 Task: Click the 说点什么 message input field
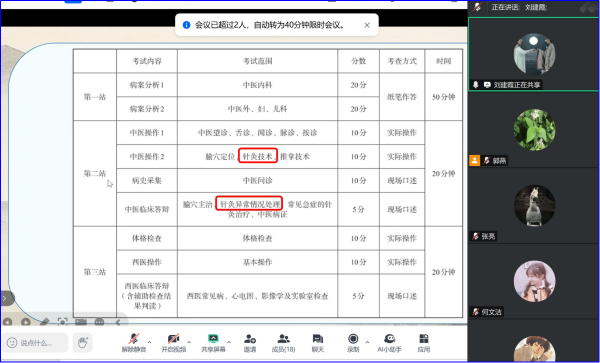coord(36,343)
